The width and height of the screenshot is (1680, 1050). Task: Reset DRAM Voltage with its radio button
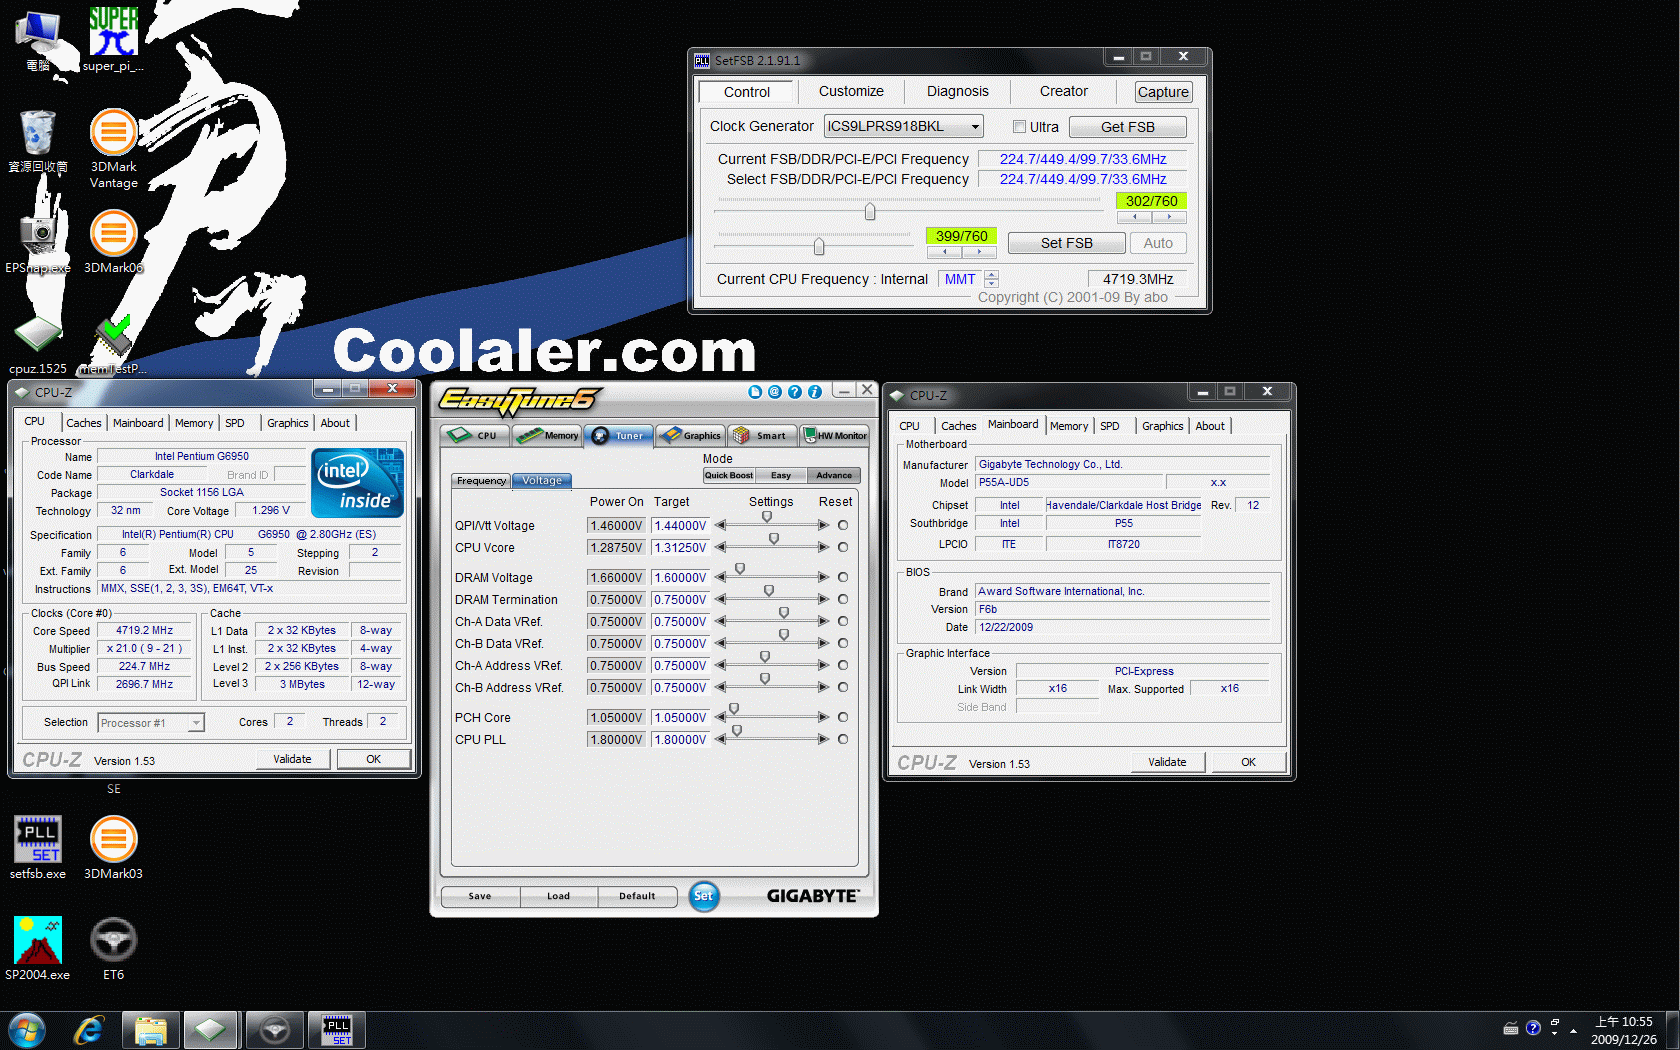click(843, 577)
